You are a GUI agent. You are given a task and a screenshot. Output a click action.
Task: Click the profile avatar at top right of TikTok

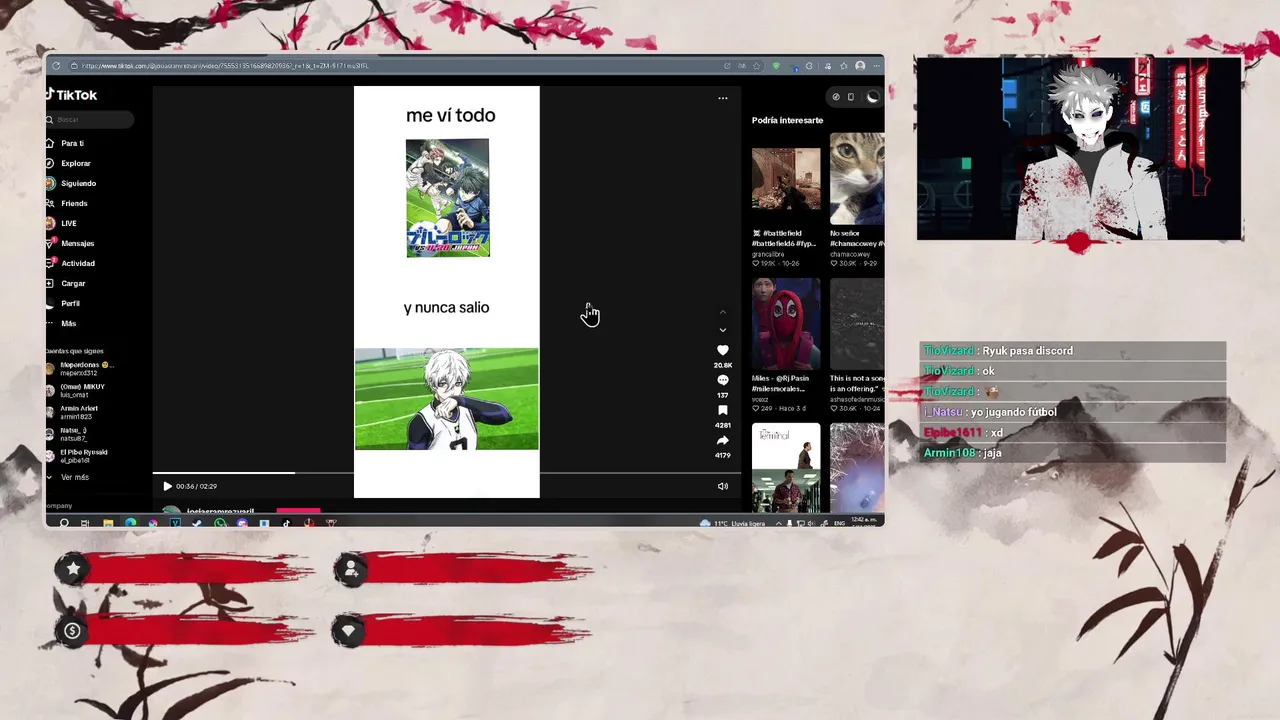pyautogui.click(x=872, y=97)
